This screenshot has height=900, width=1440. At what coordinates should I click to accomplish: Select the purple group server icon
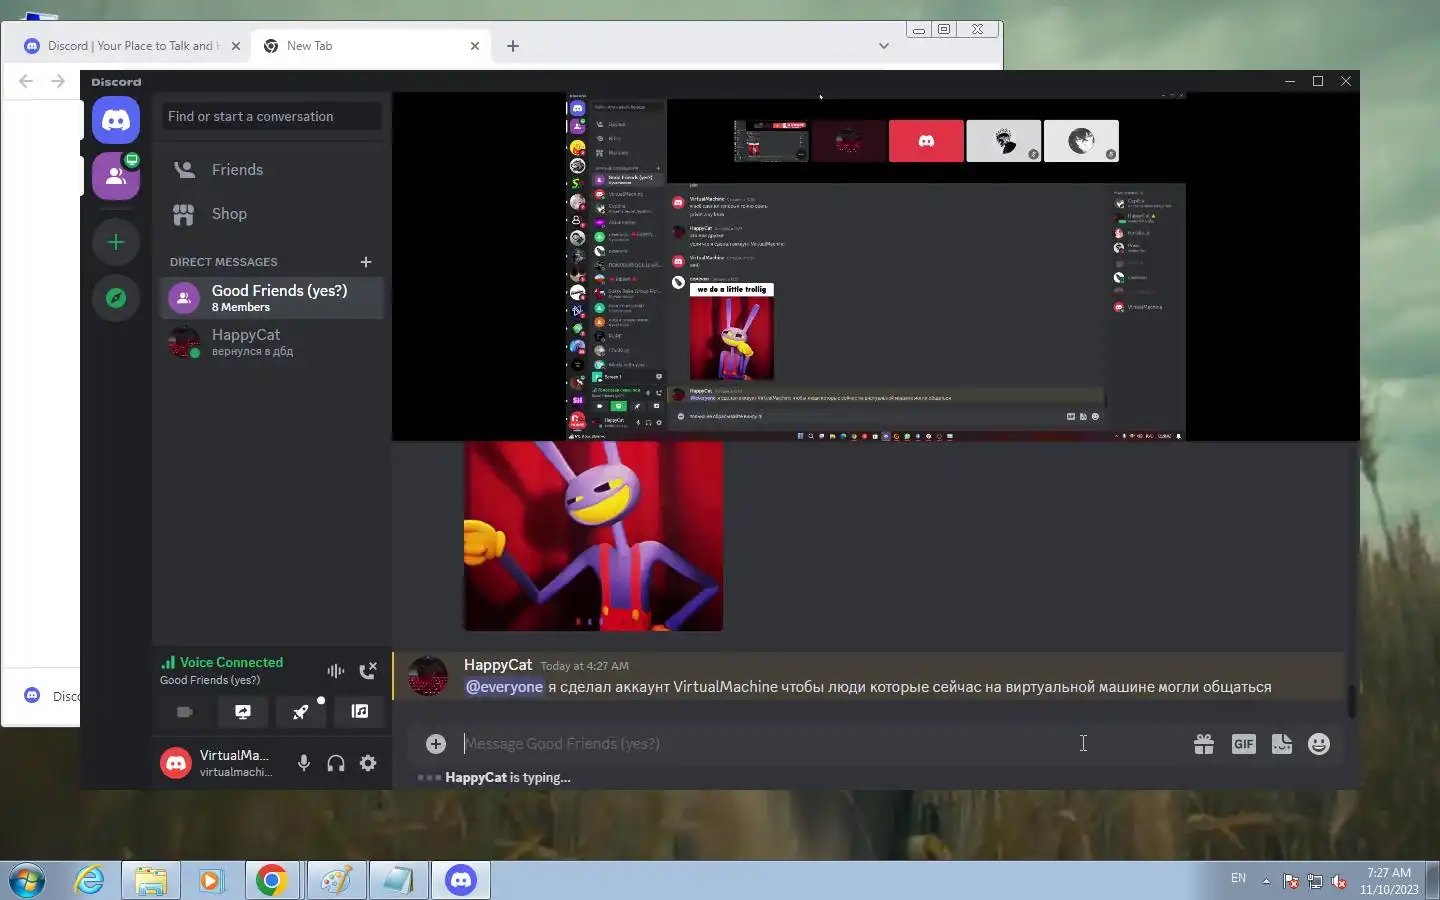pyautogui.click(x=116, y=176)
